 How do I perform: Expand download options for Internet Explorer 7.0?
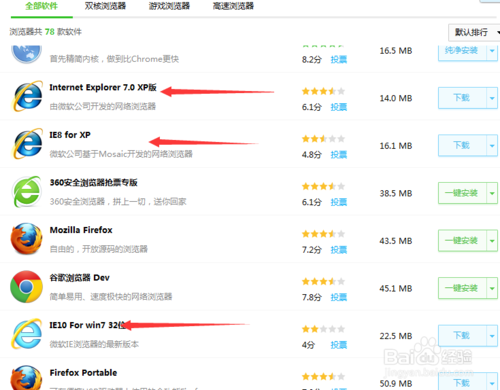(x=492, y=98)
